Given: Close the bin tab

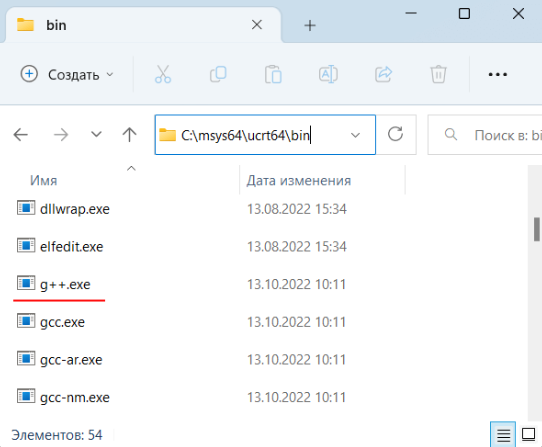Looking at the screenshot, I should 257,25.
